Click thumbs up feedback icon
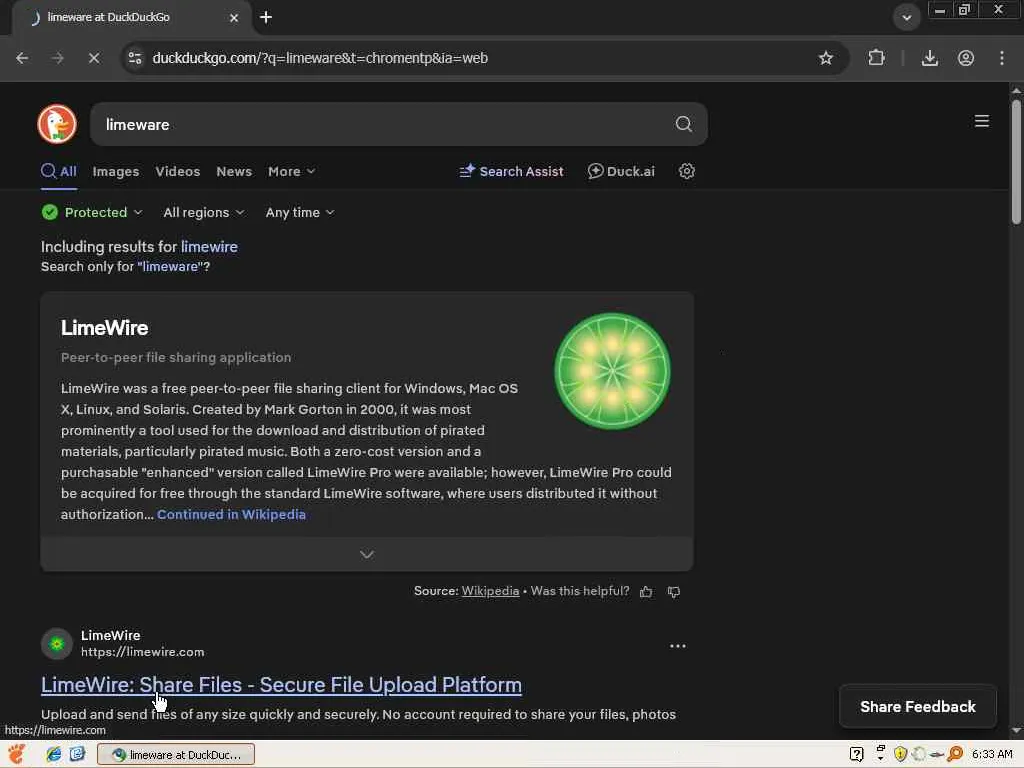The image size is (1024, 768). coord(646,592)
